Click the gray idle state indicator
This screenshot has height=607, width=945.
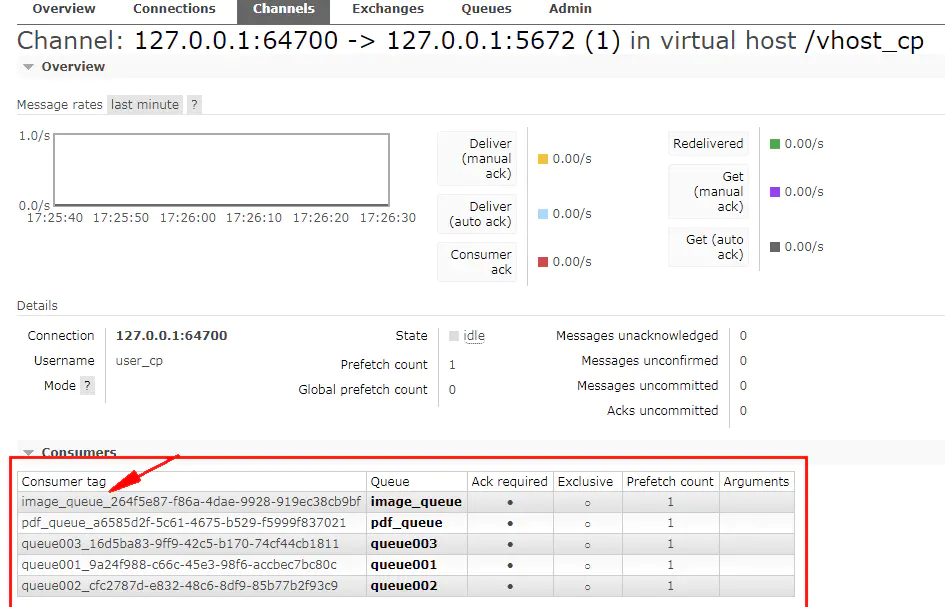point(454,336)
